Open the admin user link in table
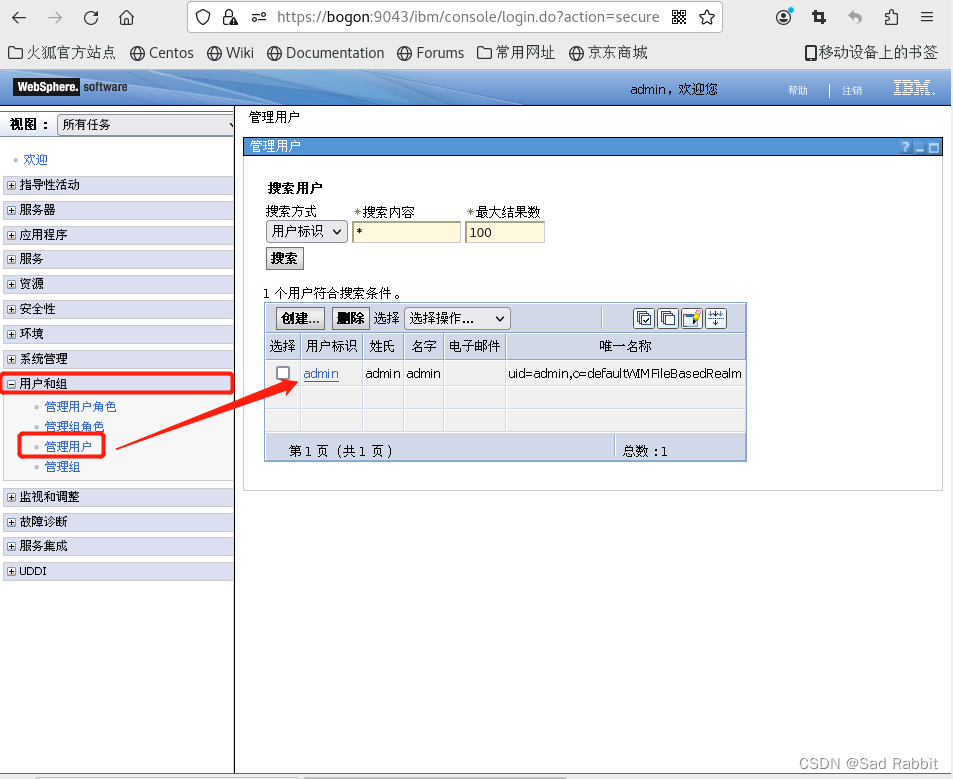The width and height of the screenshot is (953, 779). point(319,372)
